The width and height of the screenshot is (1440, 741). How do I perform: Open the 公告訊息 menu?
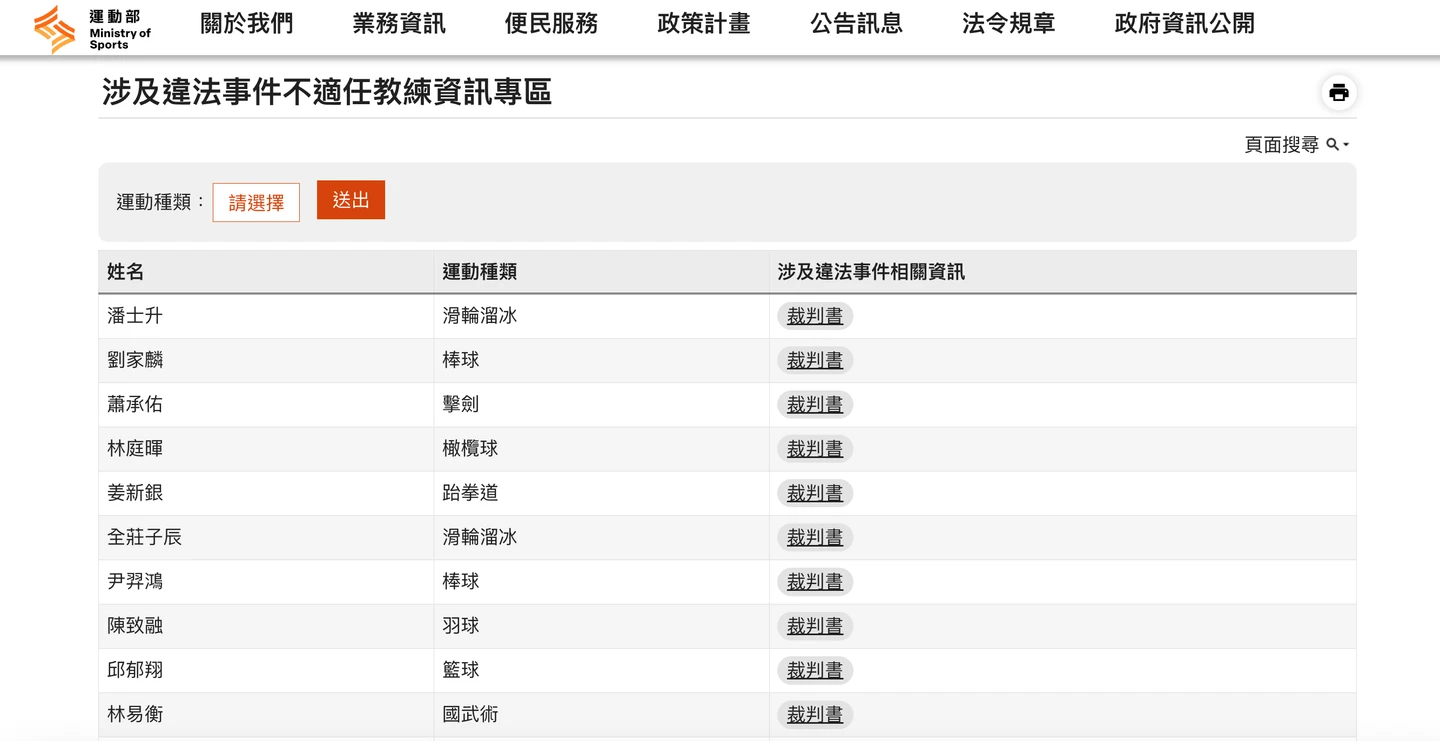pyautogui.click(x=856, y=24)
